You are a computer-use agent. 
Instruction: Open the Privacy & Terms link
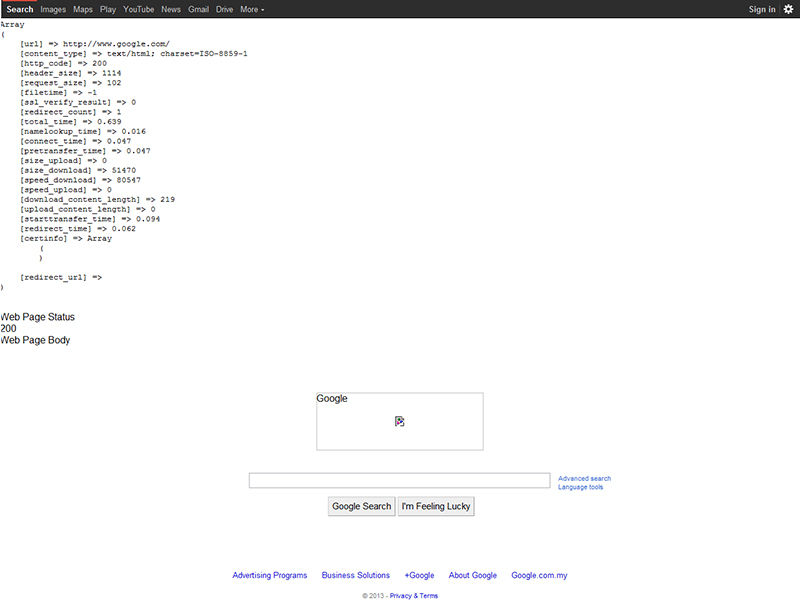[412, 594]
